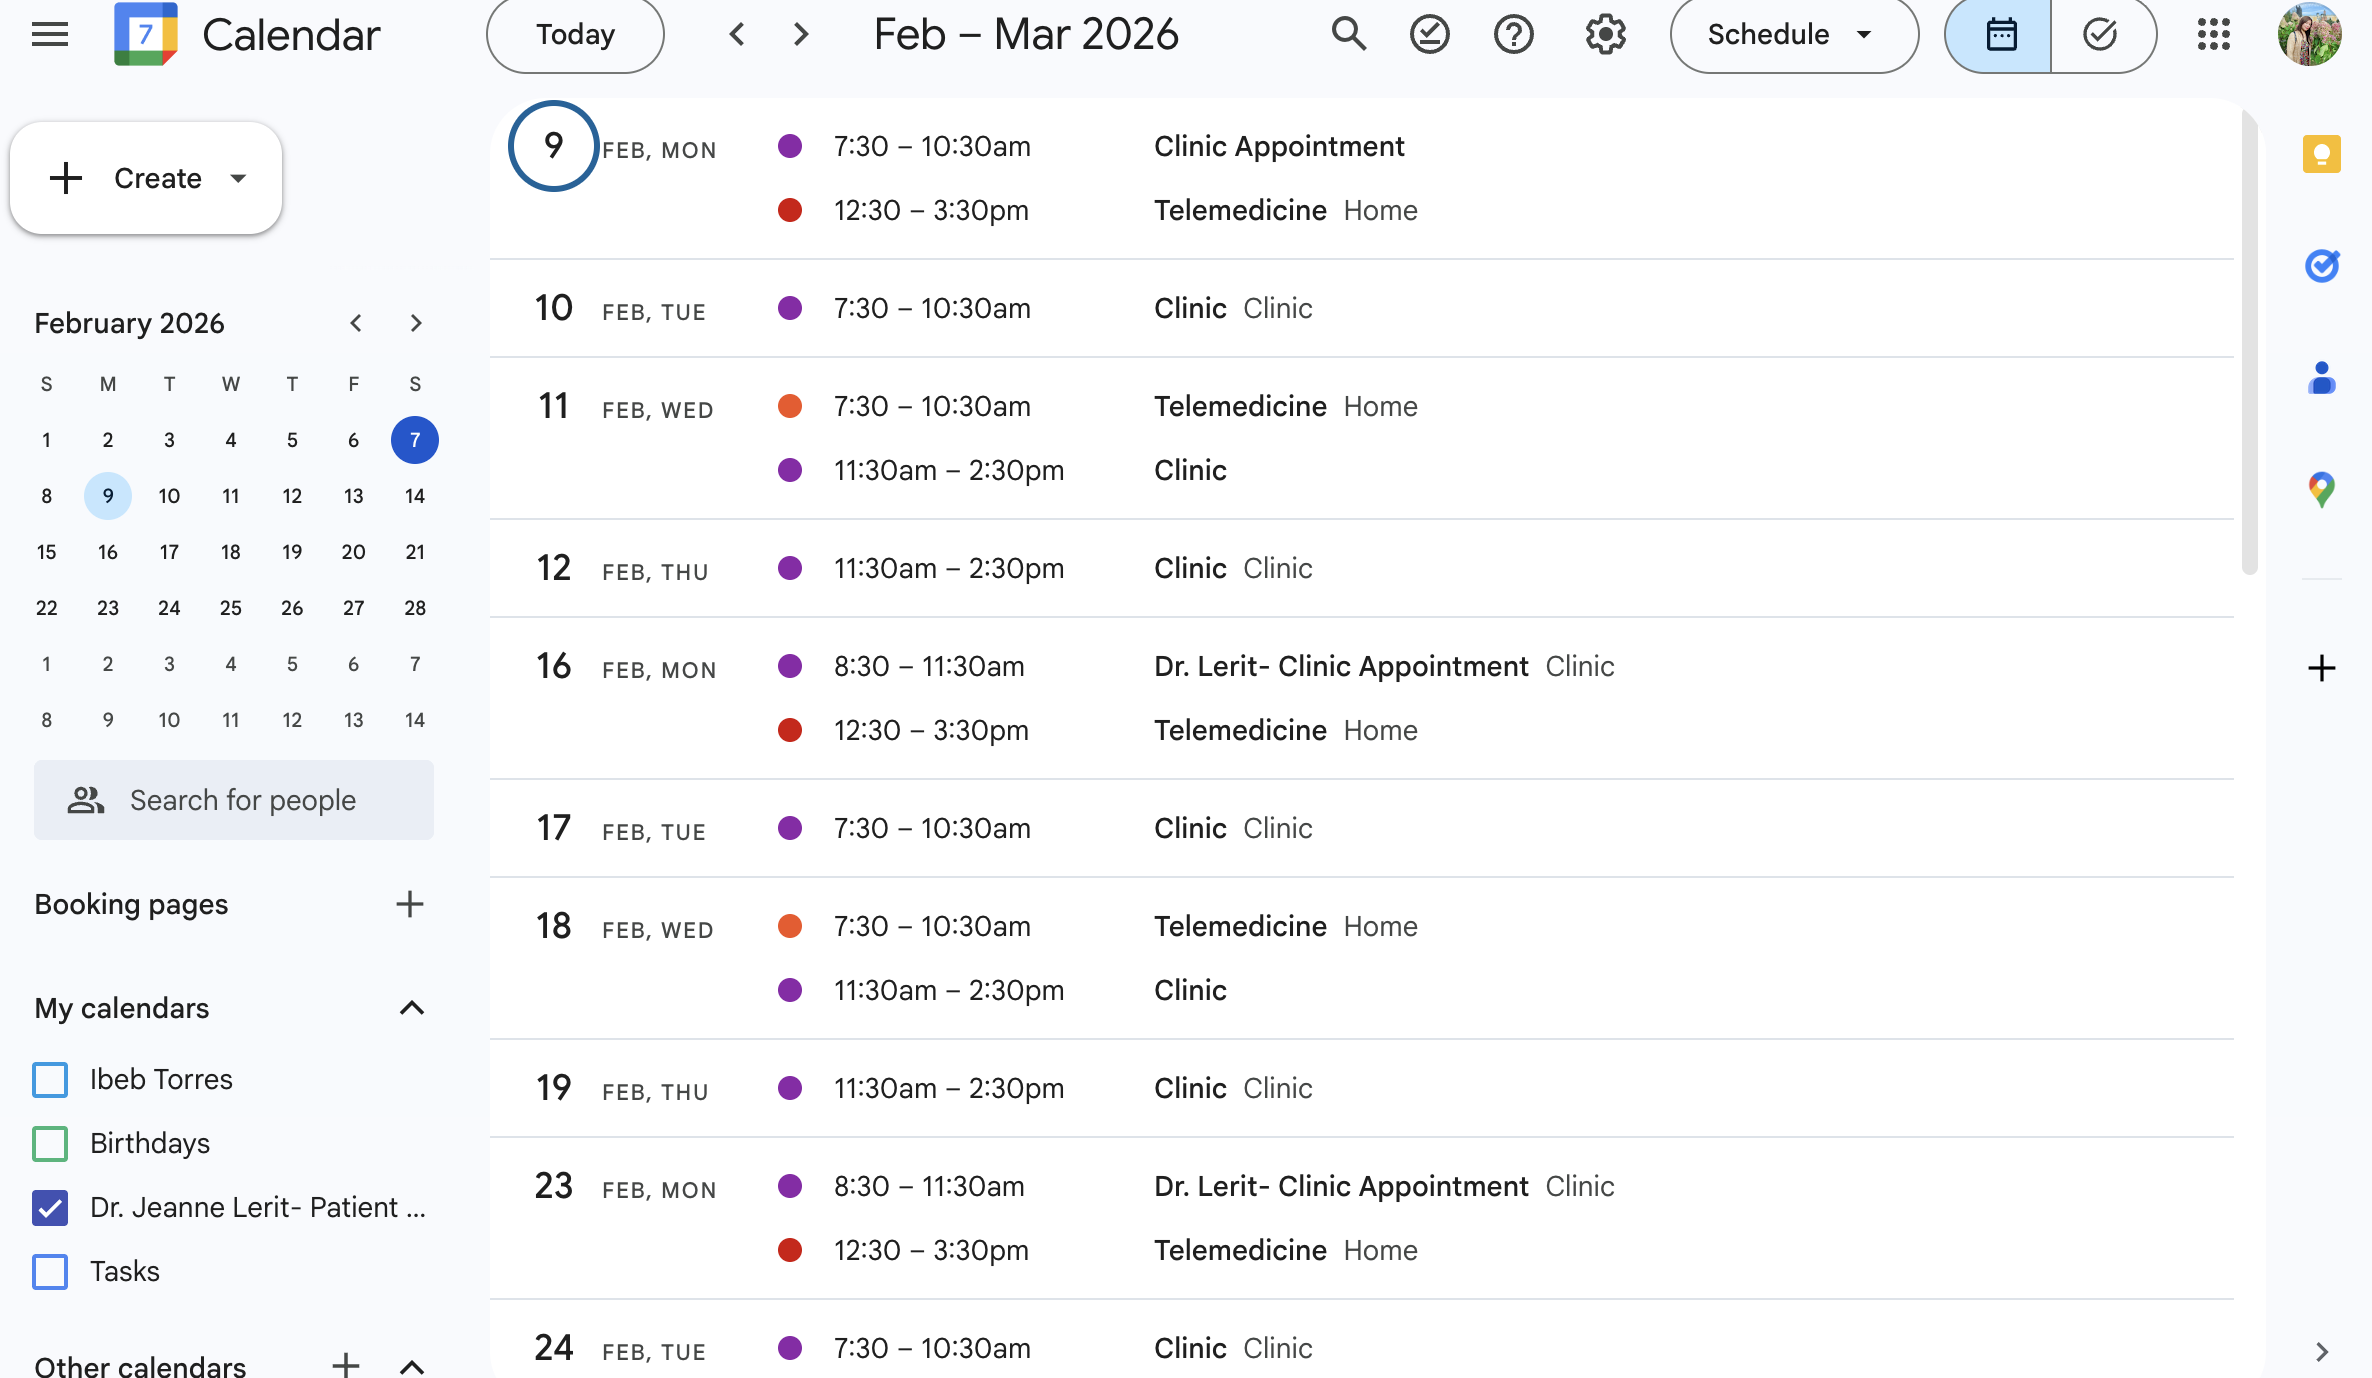Viewport: 2372px width, 1378px height.
Task: Open the Feb 16 Dr. Lerit- Clinic Appointment event
Action: [1340, 667]
